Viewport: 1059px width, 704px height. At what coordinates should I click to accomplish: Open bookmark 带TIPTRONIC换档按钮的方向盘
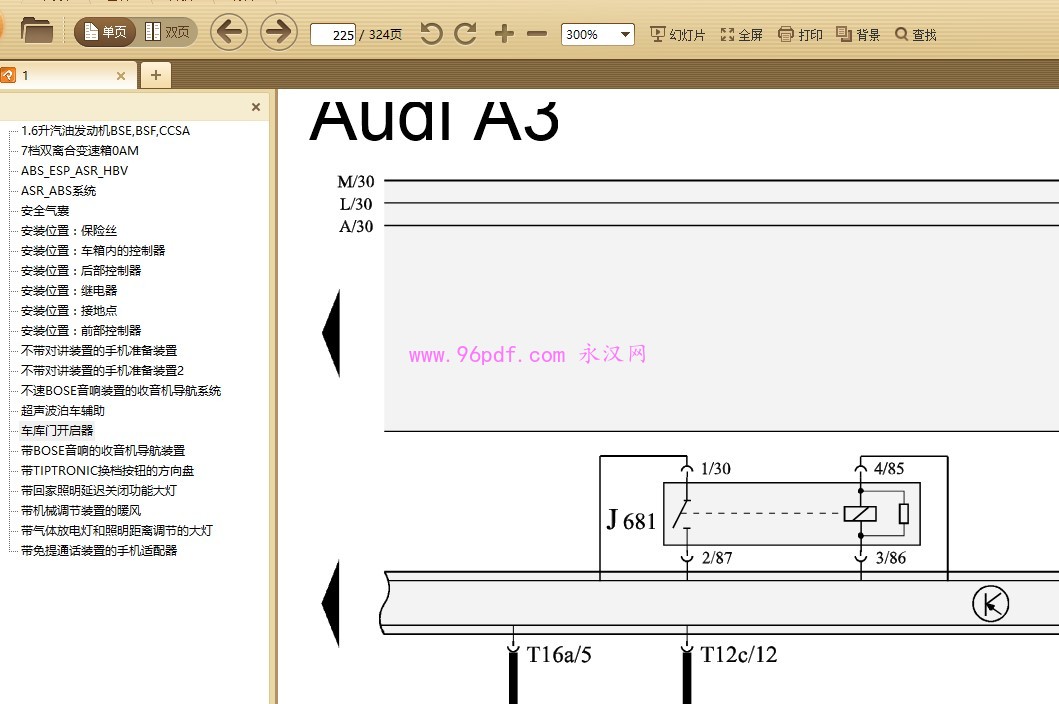pyautogui.click(x=107, y=470)
